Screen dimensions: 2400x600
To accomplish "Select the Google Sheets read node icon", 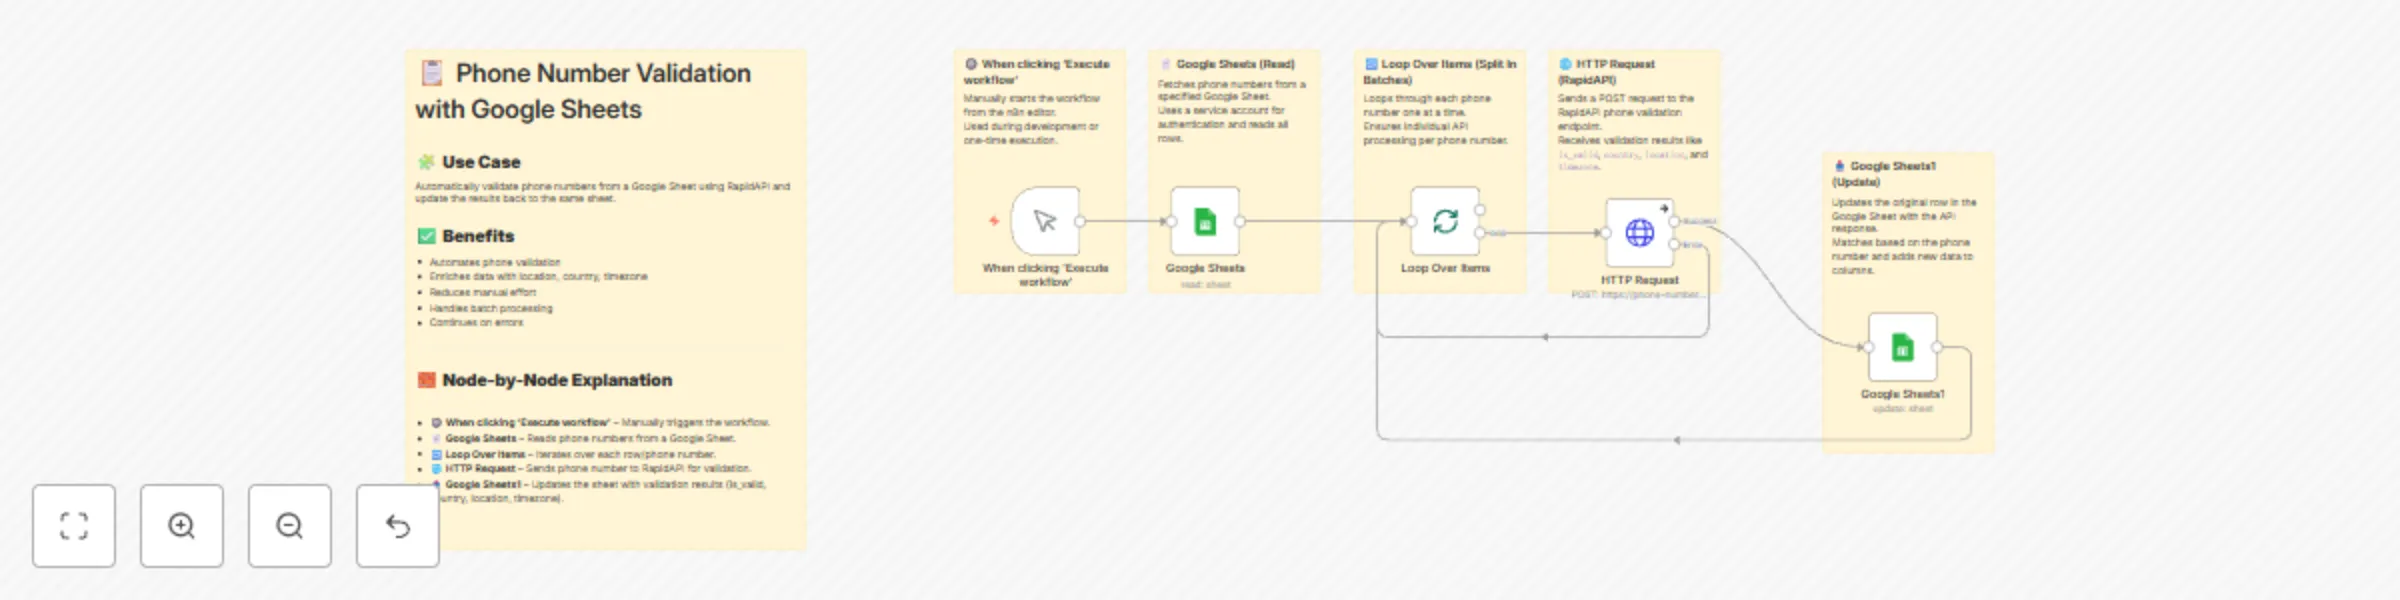I will [1205, 221].
